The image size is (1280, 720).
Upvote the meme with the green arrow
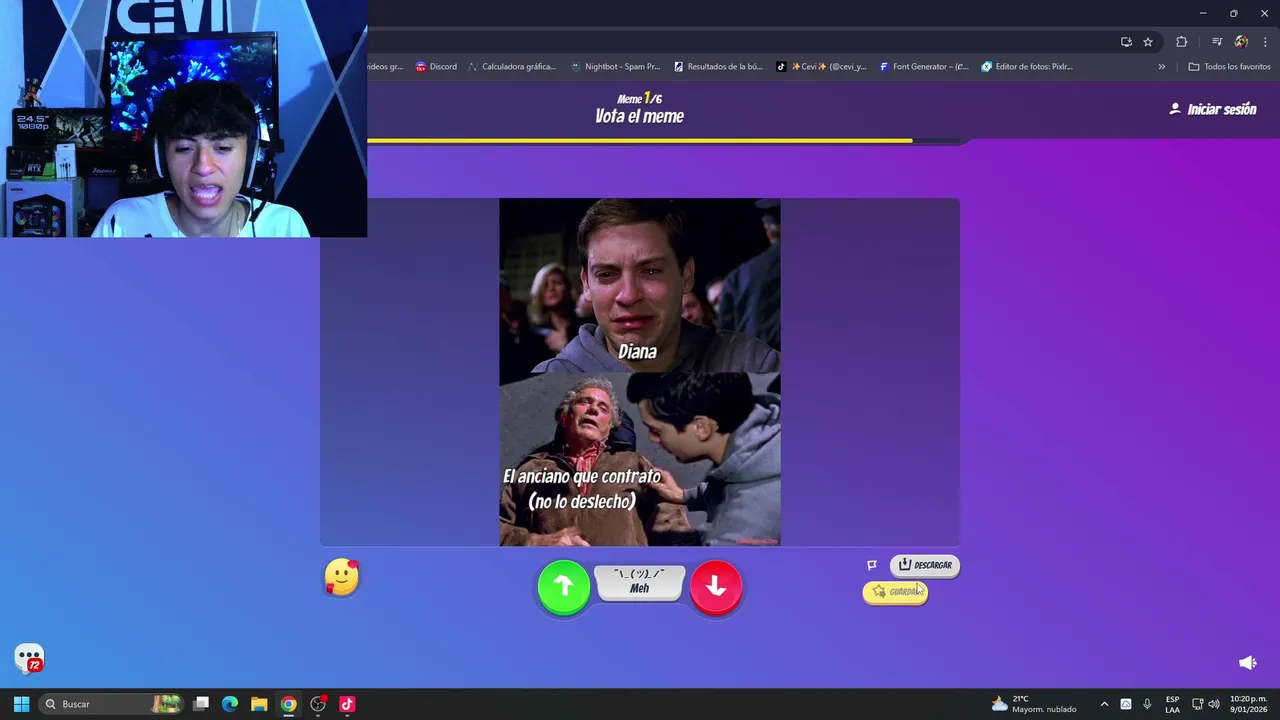(x=564, y=587)
